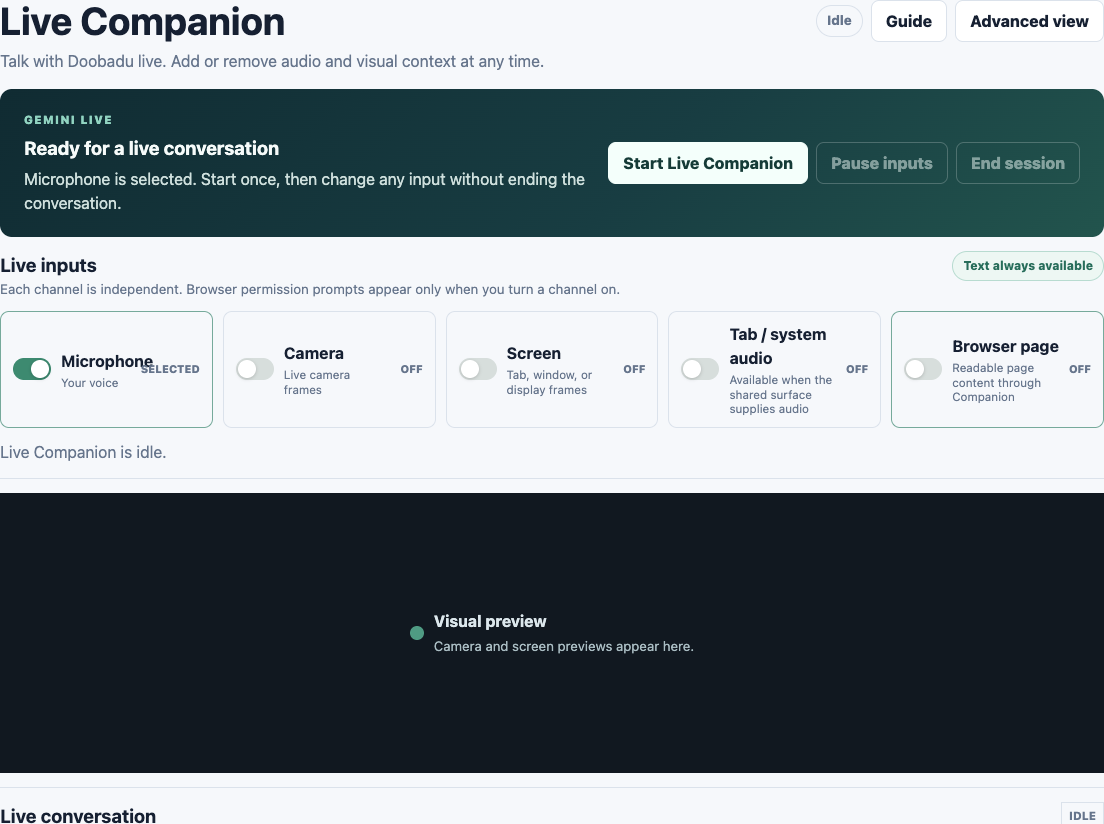
Task: Click the Microphone is selected description text
Action: click(x=304, y=192)
